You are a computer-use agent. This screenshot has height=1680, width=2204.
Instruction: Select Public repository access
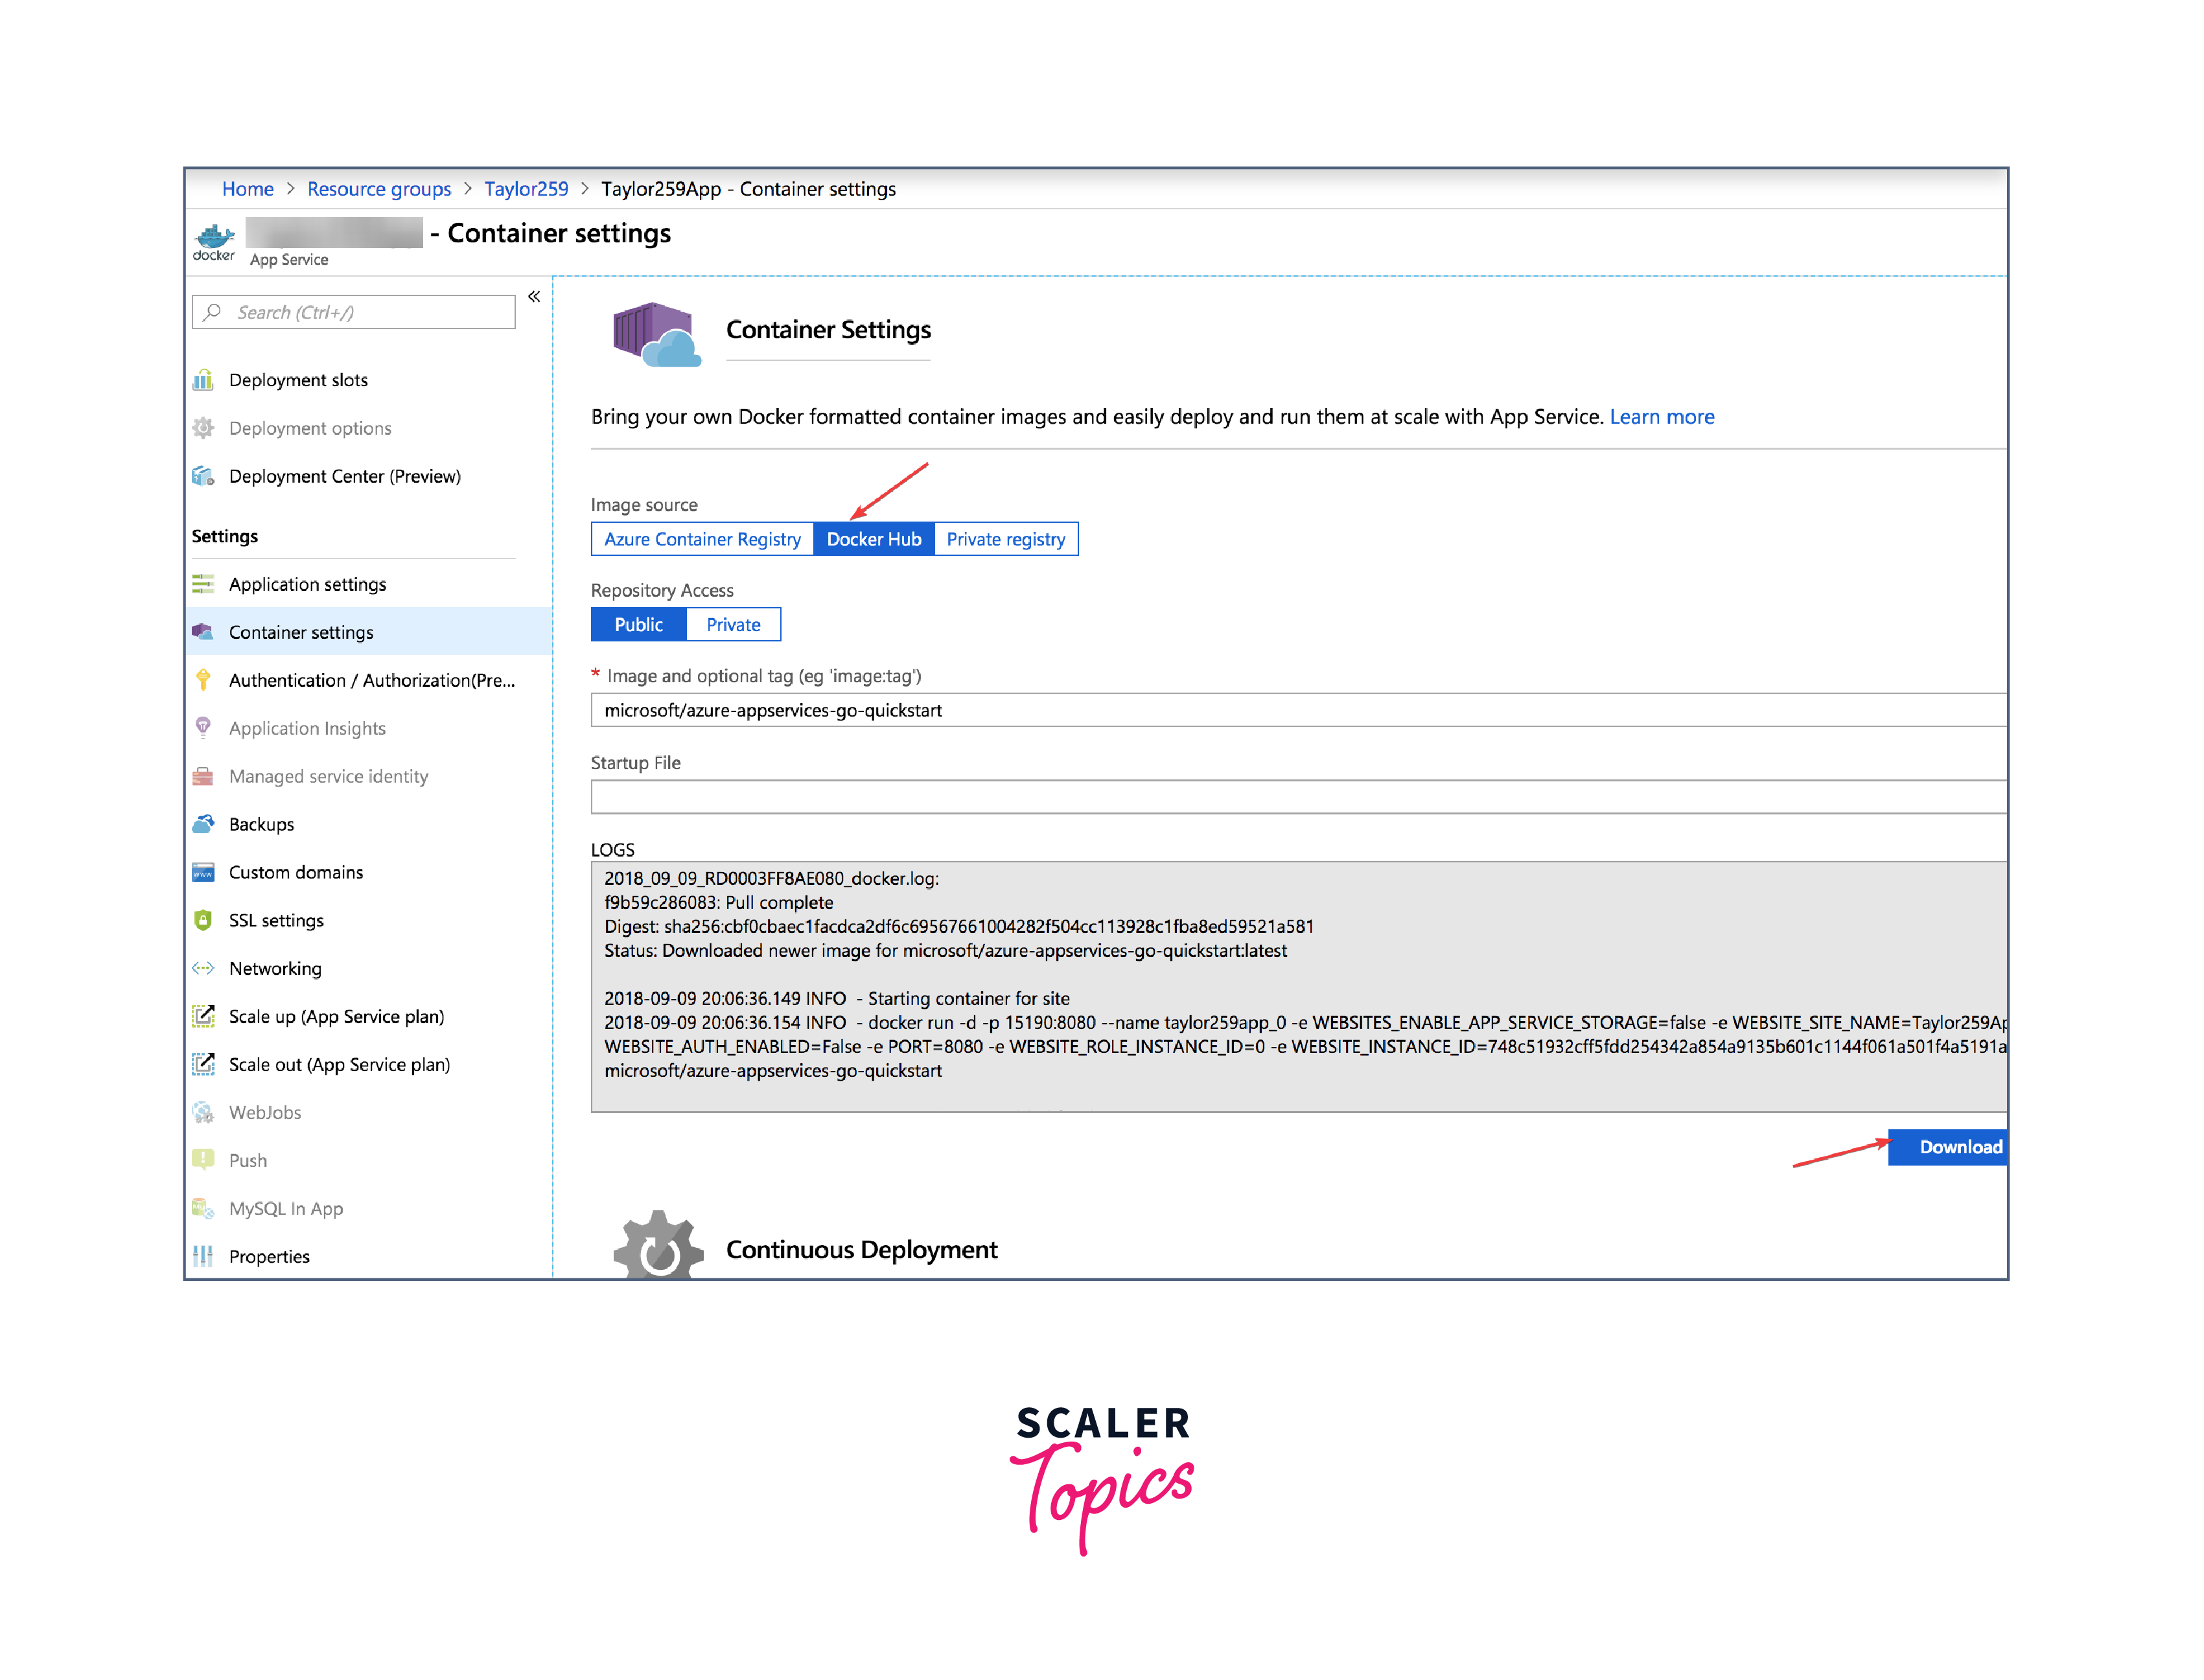638,625
